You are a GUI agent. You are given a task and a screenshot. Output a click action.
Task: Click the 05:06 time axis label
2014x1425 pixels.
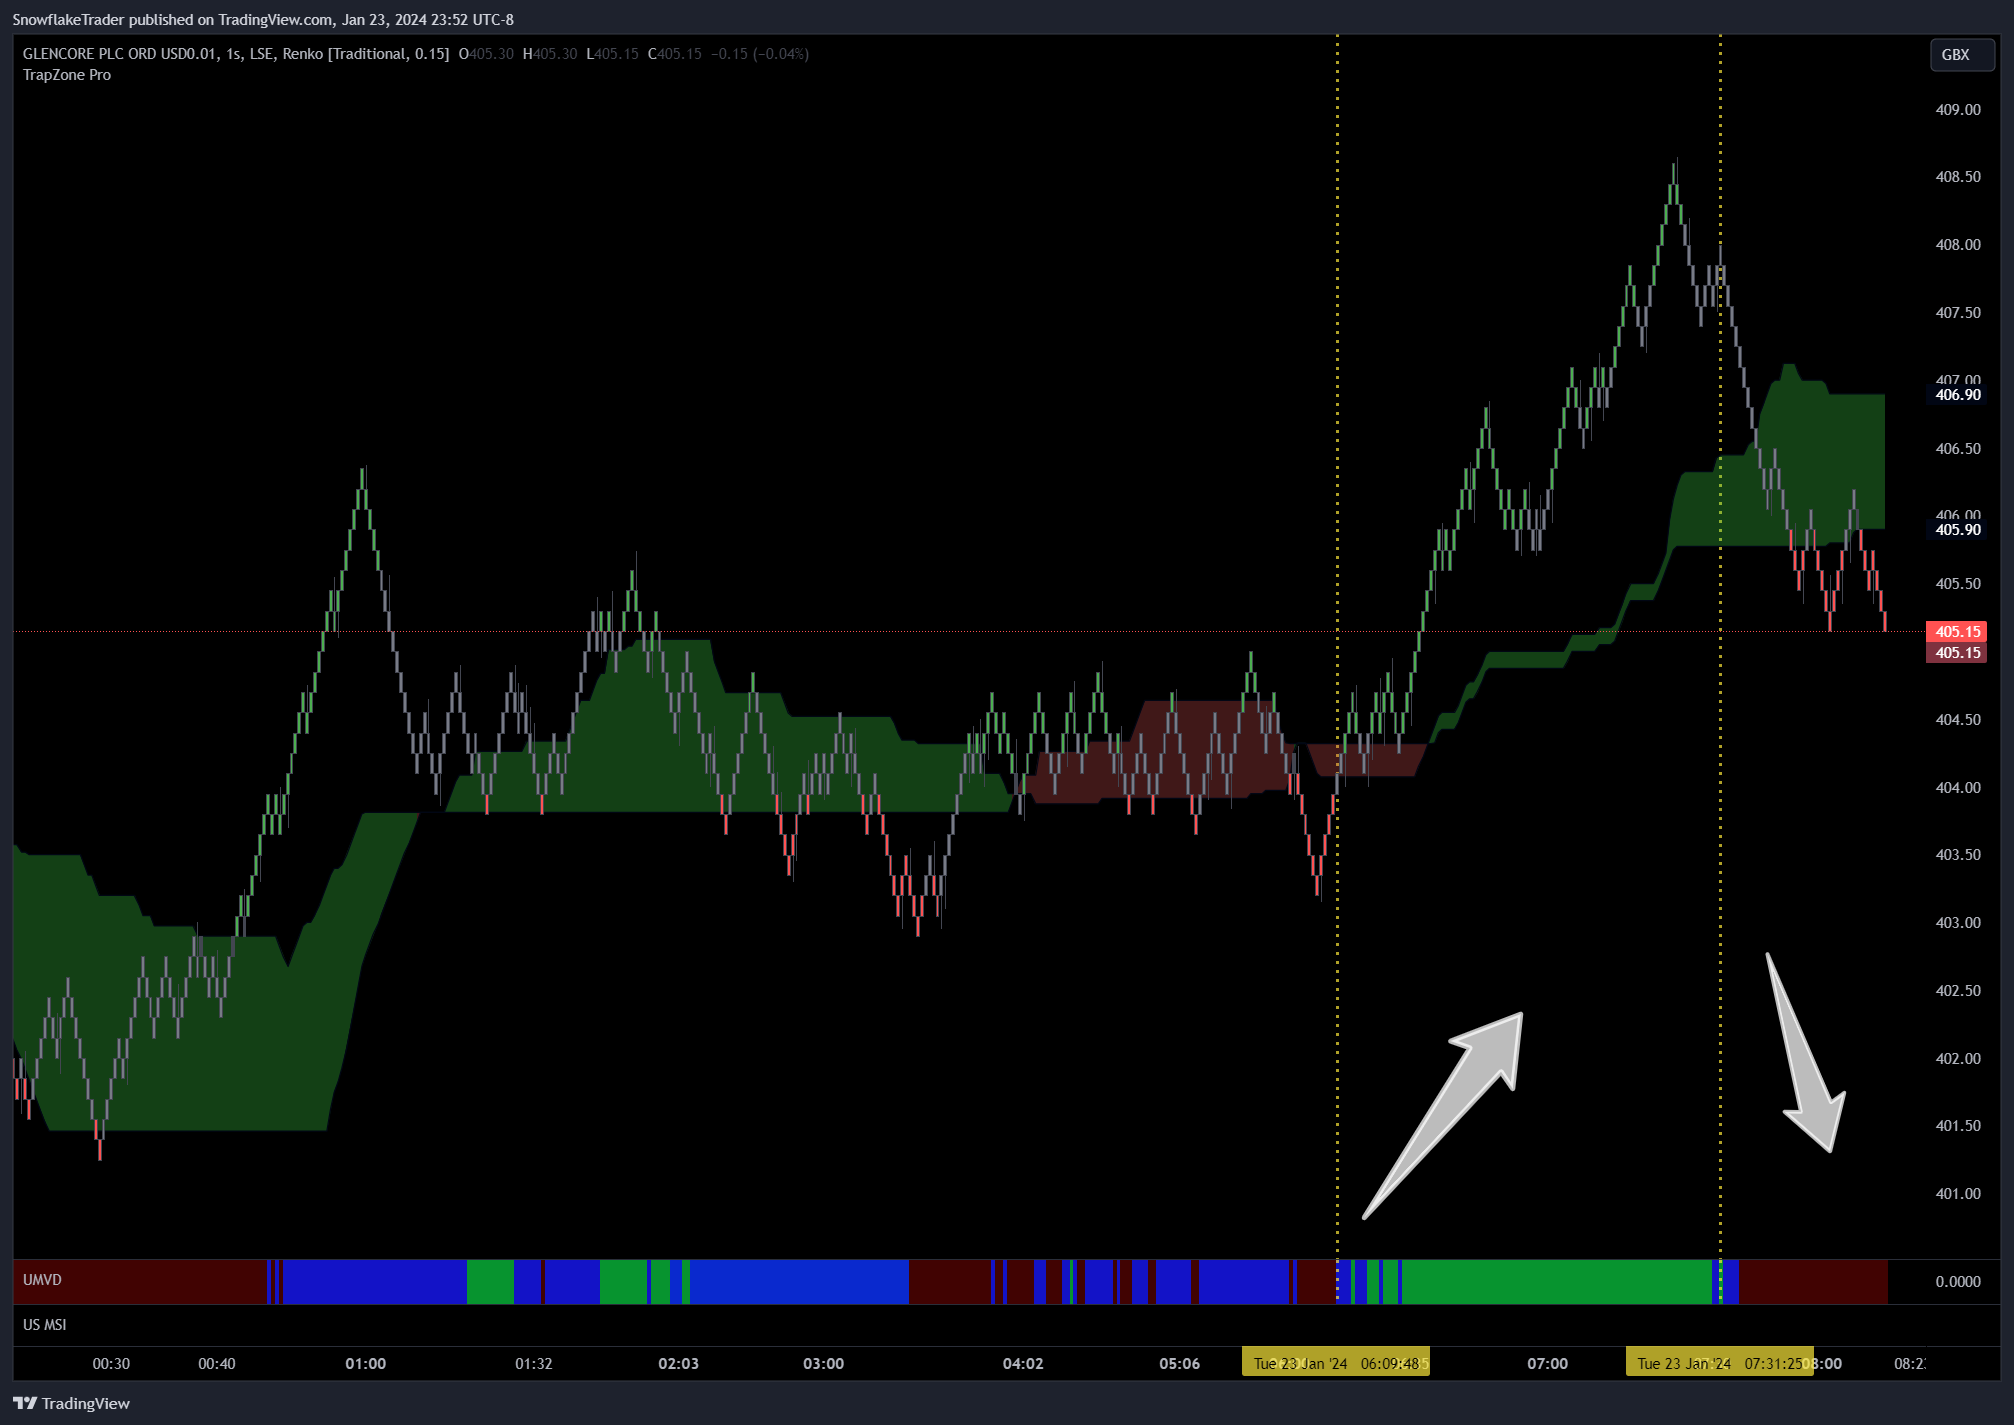(x=1179, y=1363)
